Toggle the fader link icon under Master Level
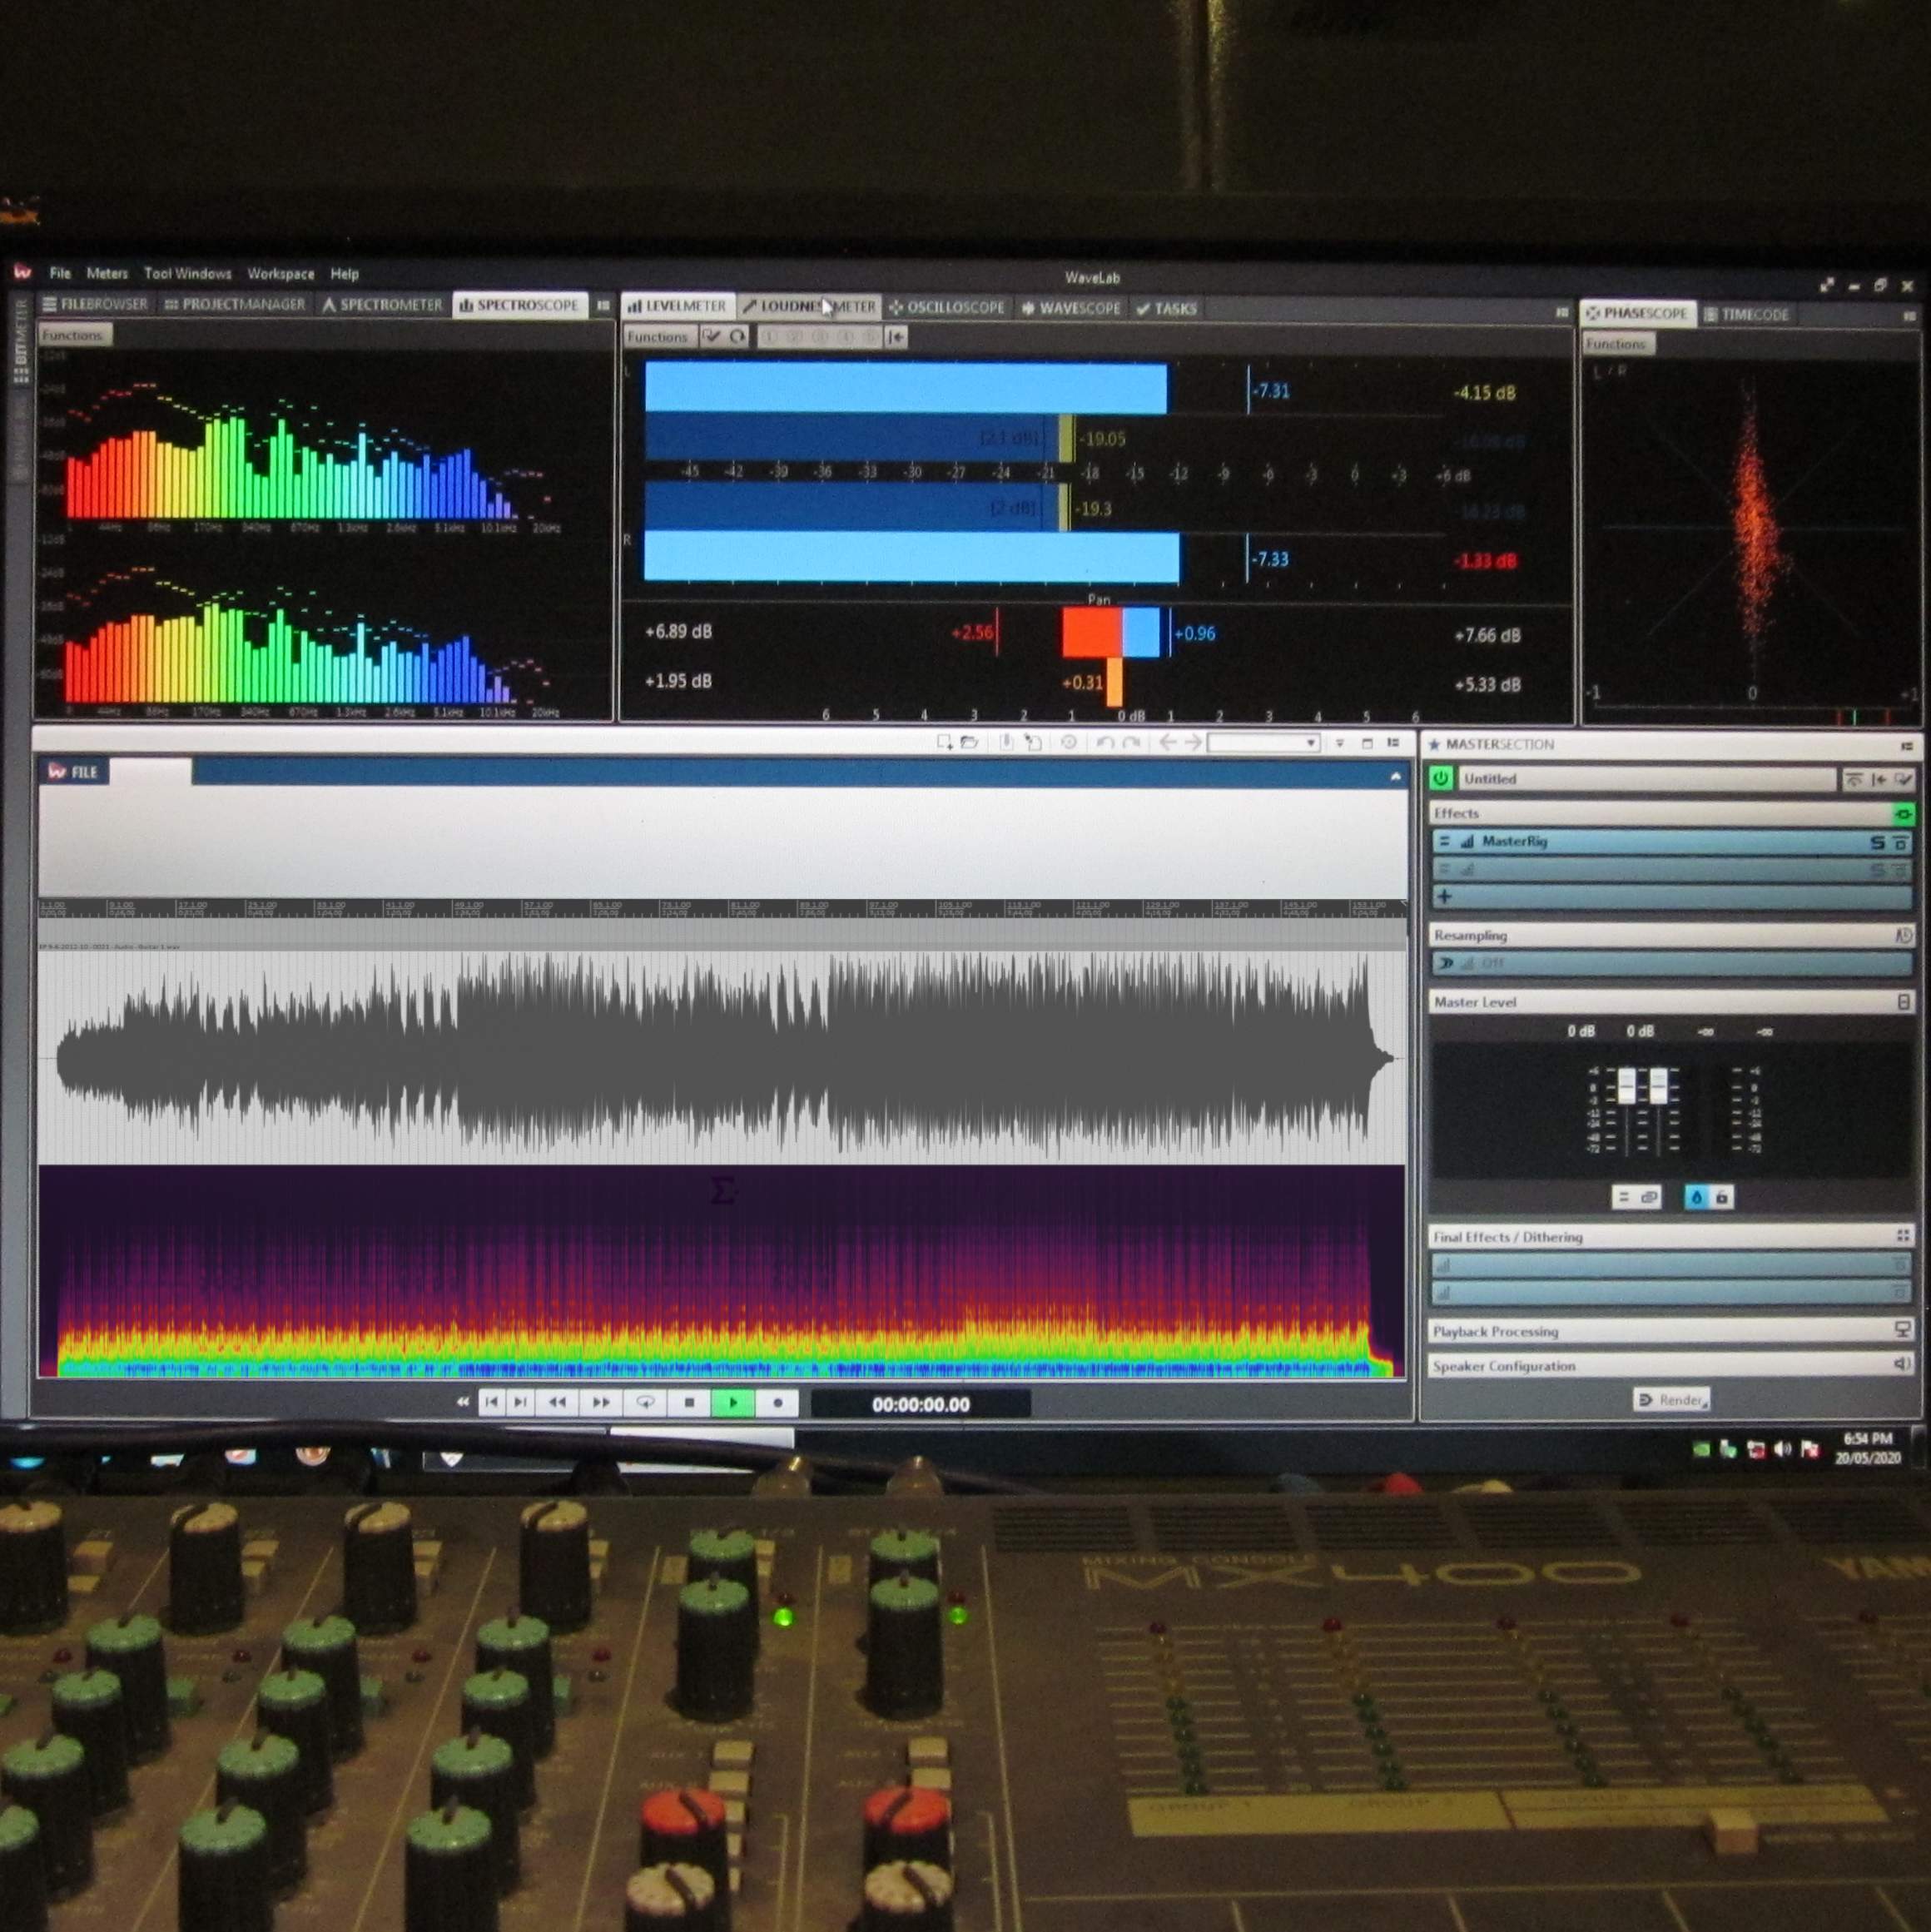The image size is (1931, 1932). [x=1649, y=1197]
